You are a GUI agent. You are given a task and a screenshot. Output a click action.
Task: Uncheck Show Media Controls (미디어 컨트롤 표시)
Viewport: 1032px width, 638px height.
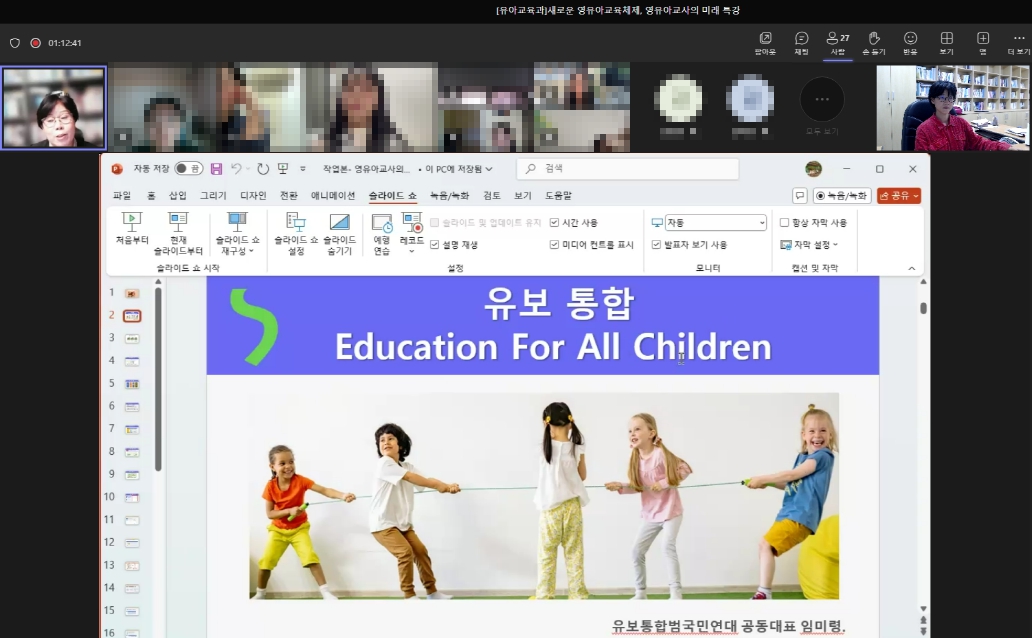(554, 245)
